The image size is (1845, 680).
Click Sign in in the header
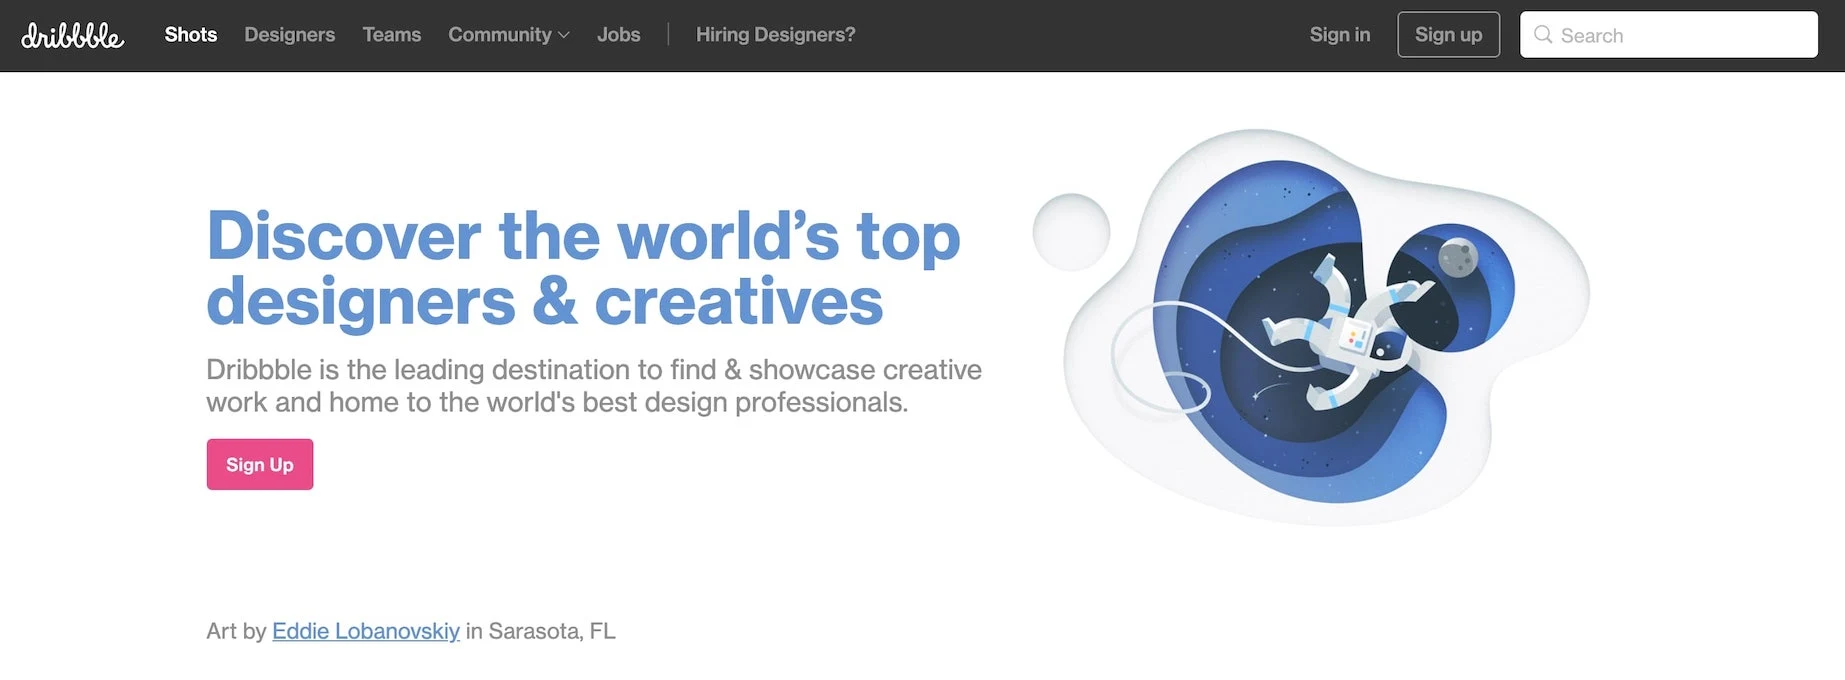[1339, 35]
